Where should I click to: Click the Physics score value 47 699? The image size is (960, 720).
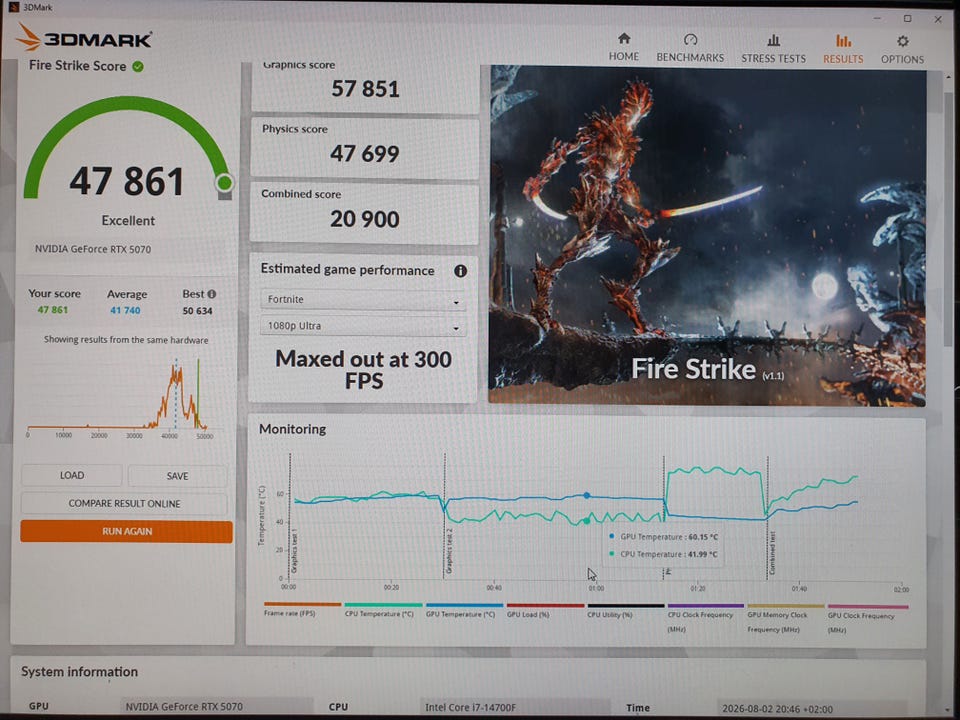point(365,154)
